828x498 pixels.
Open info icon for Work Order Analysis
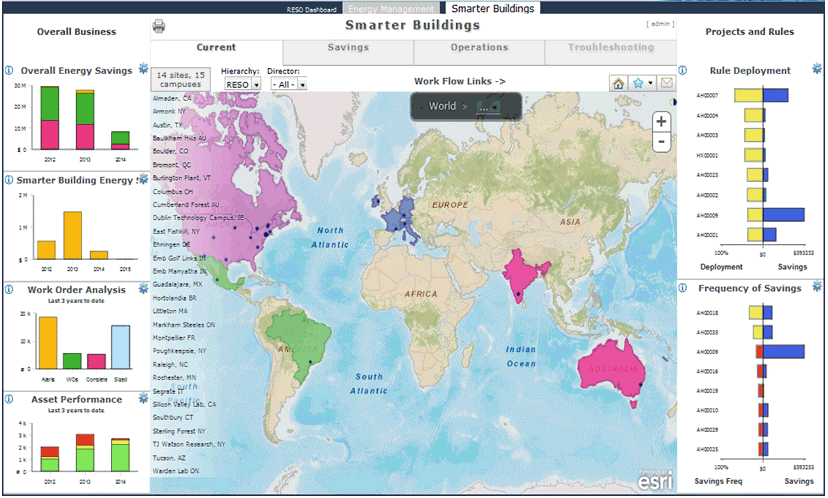pyautogui.click(x=9, y=289)
